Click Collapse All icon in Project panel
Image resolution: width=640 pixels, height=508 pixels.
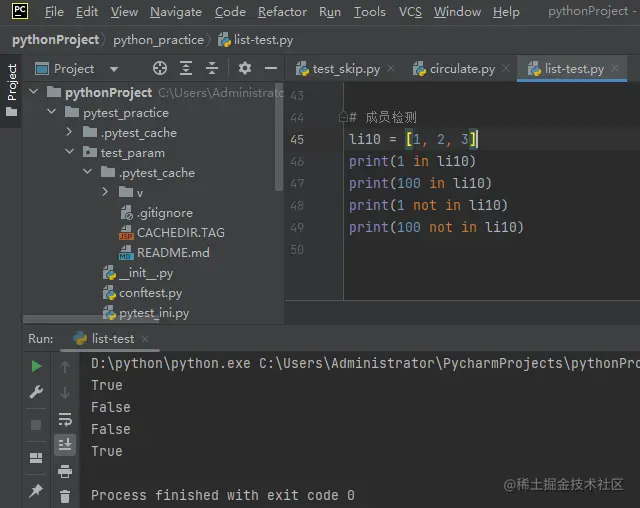pyautogui.click(x=212, y=68)
